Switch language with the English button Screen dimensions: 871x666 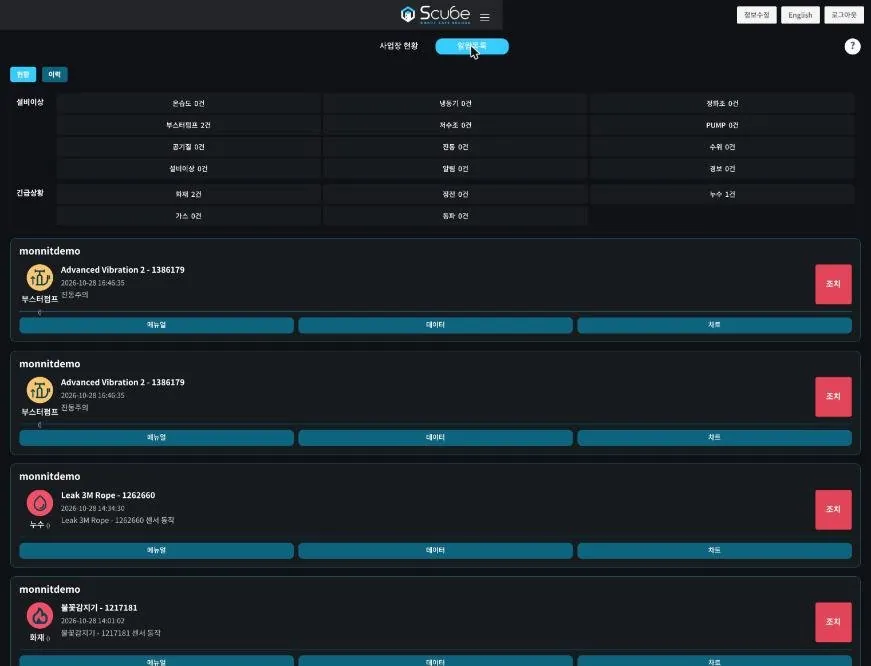pos(800,15)
